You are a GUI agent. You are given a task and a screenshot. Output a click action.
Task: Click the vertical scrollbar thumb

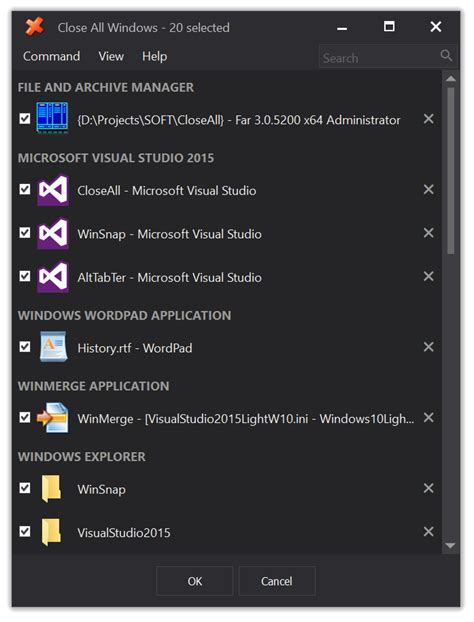451,171
